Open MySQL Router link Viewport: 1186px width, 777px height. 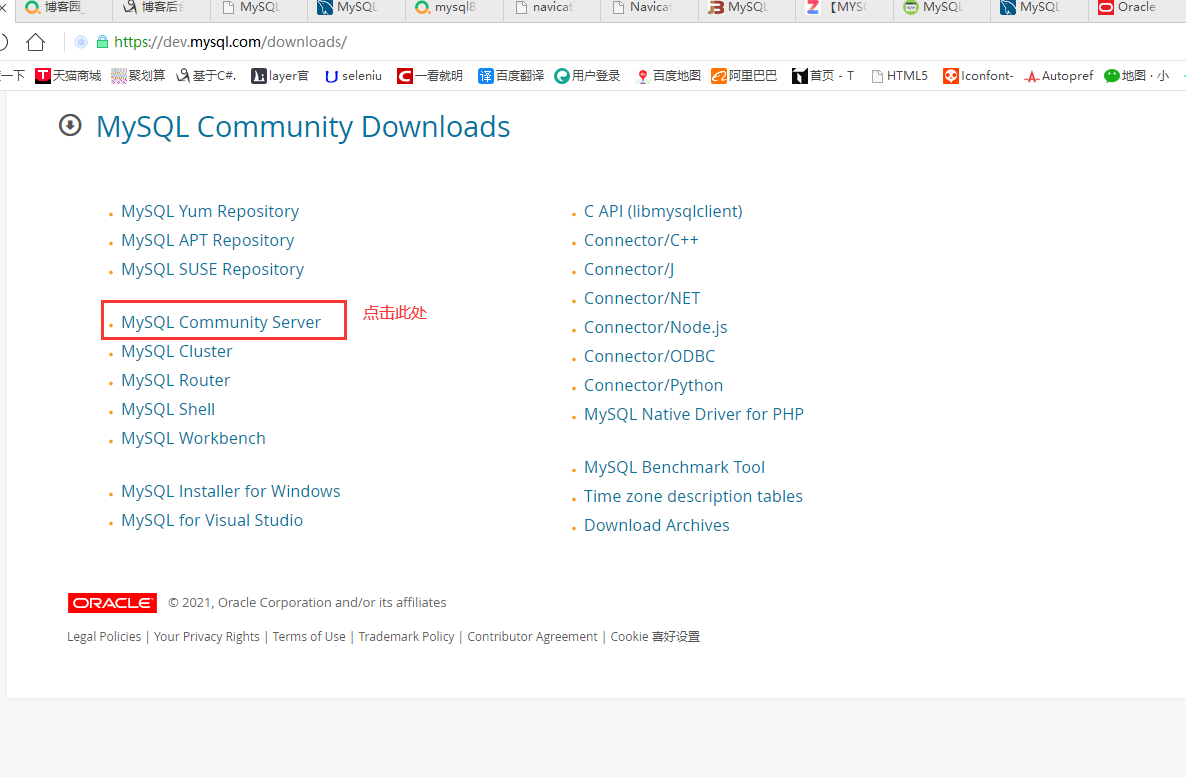tap(175, 380)
